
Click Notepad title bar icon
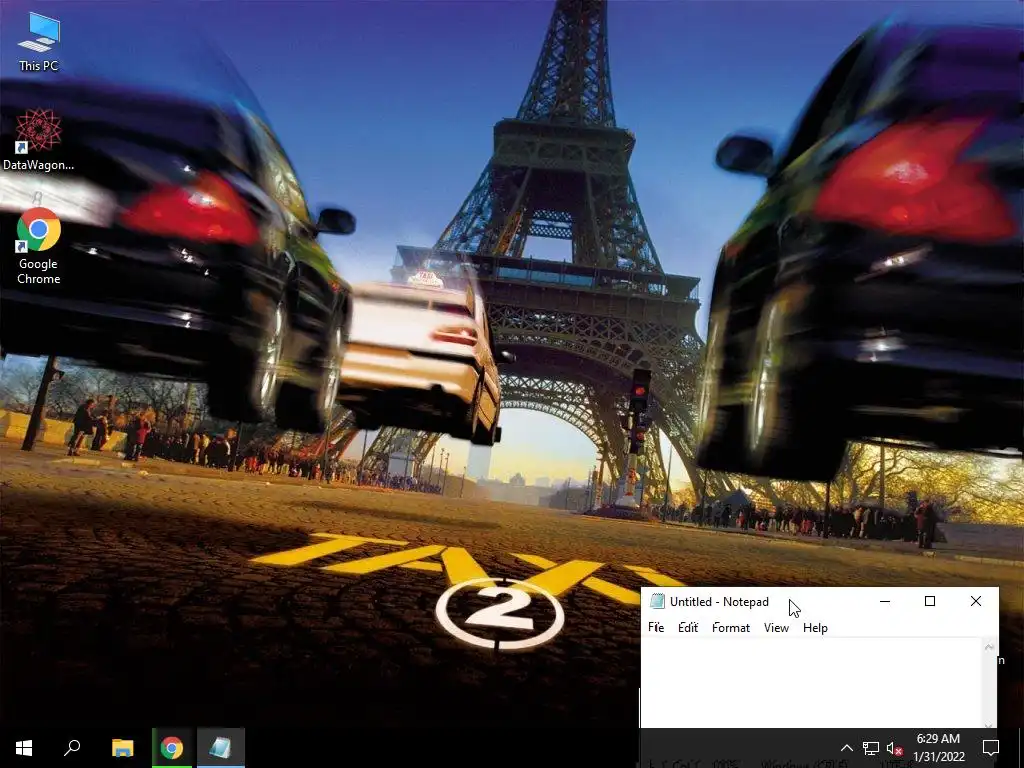click(657, 601)
